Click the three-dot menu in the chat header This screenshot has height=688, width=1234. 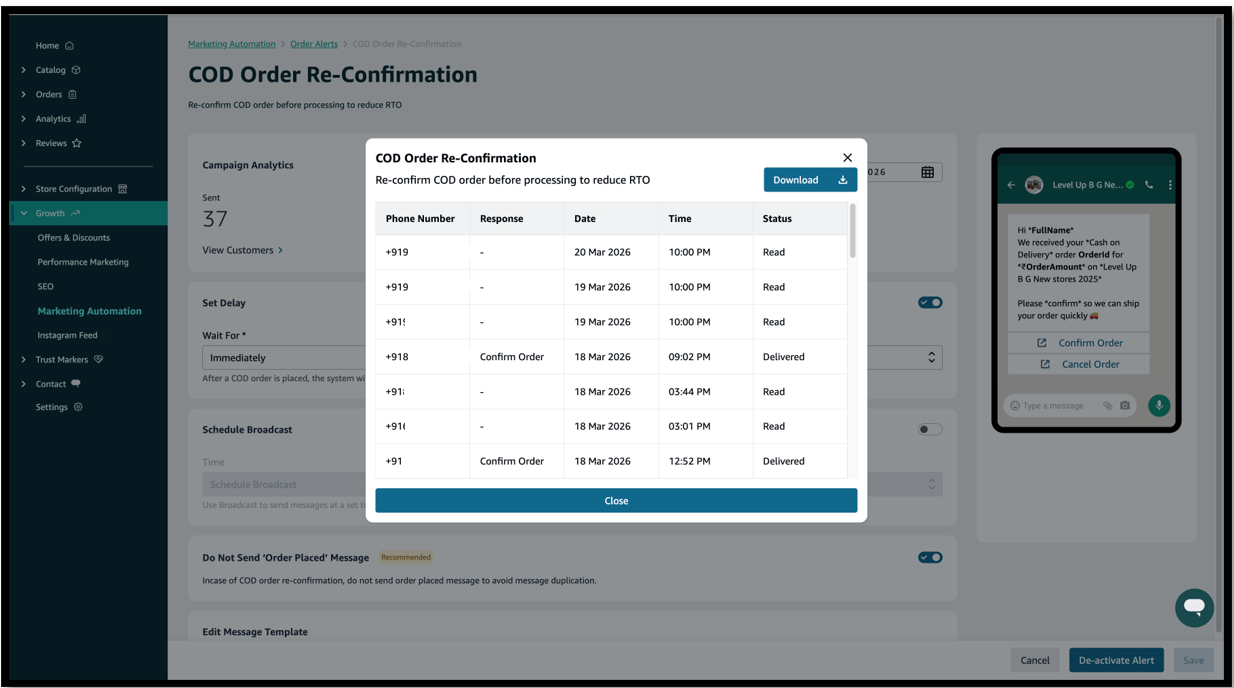[1169, 185]
